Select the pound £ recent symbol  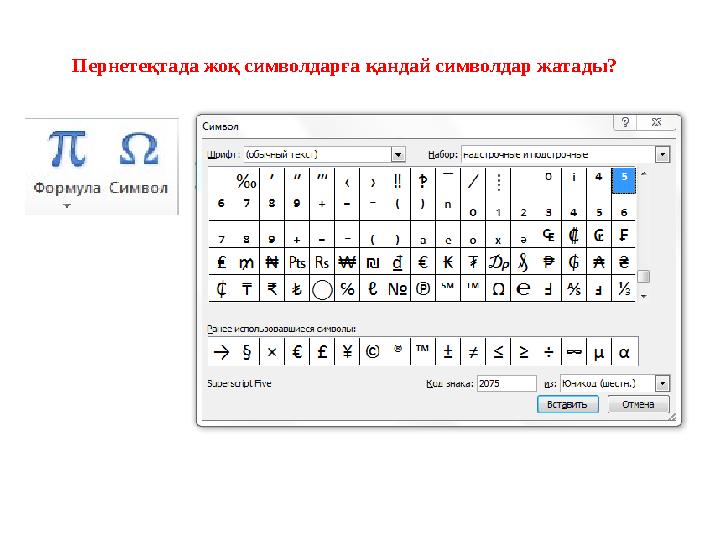322,352
